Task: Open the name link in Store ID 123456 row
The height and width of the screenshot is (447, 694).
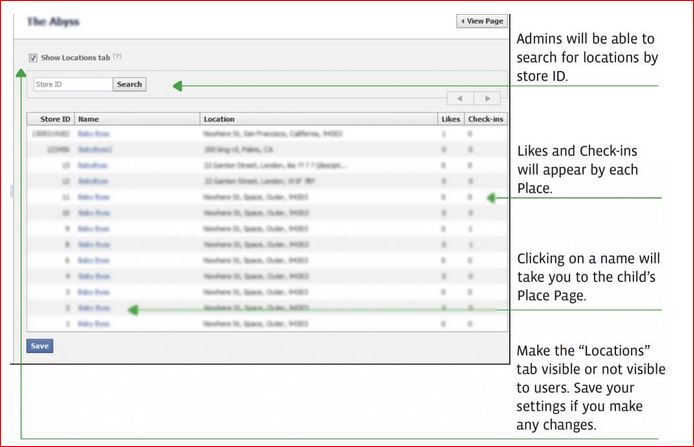Action: pos(95,150)
